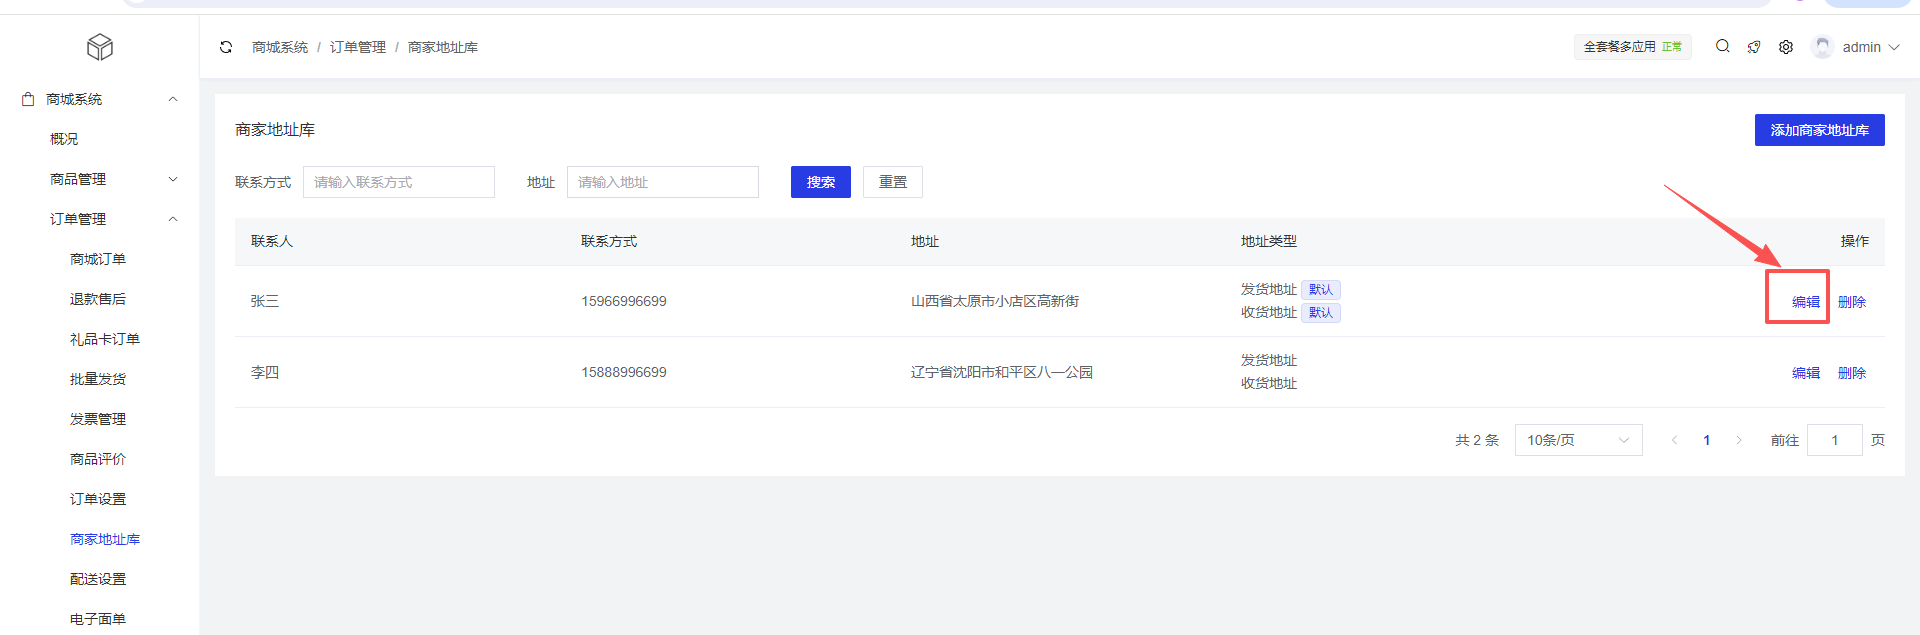
Task: Click the shopping bag icon beside 商城系统
Action: 28,99
